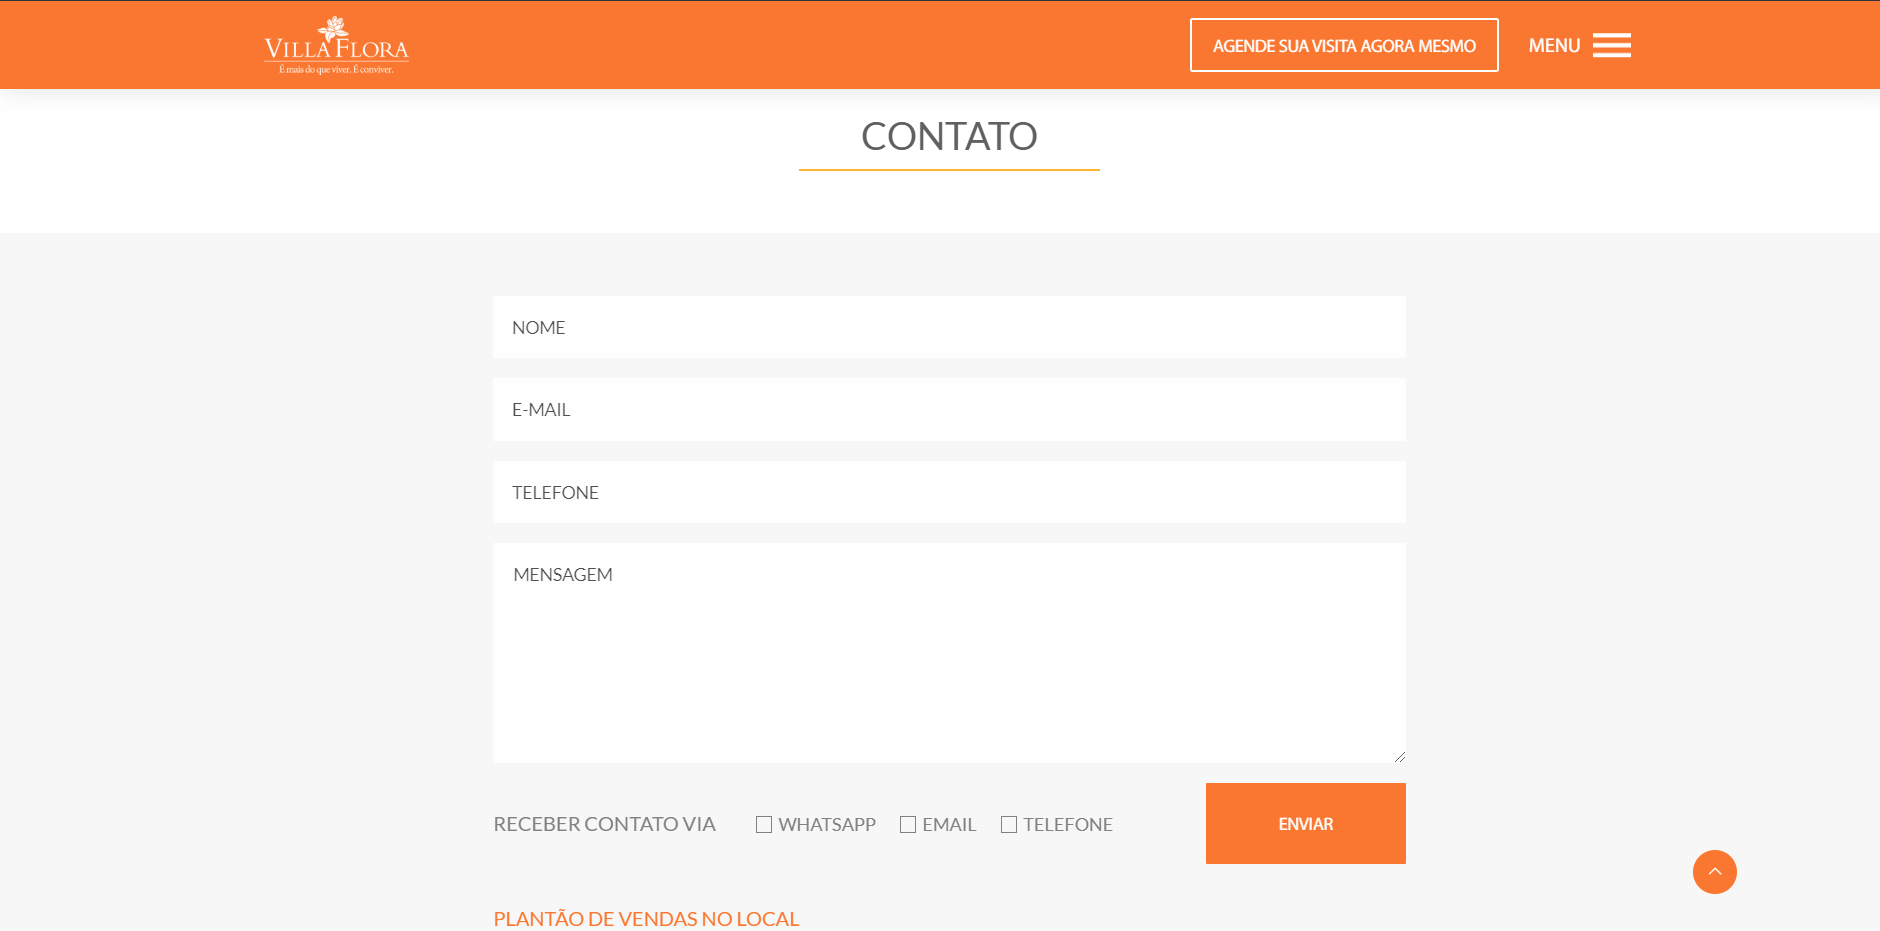Image resolution: width=1880 pixels, height=931 pixels.
Task: Select the Telefone input field
Action: click(x=949, y=492)
